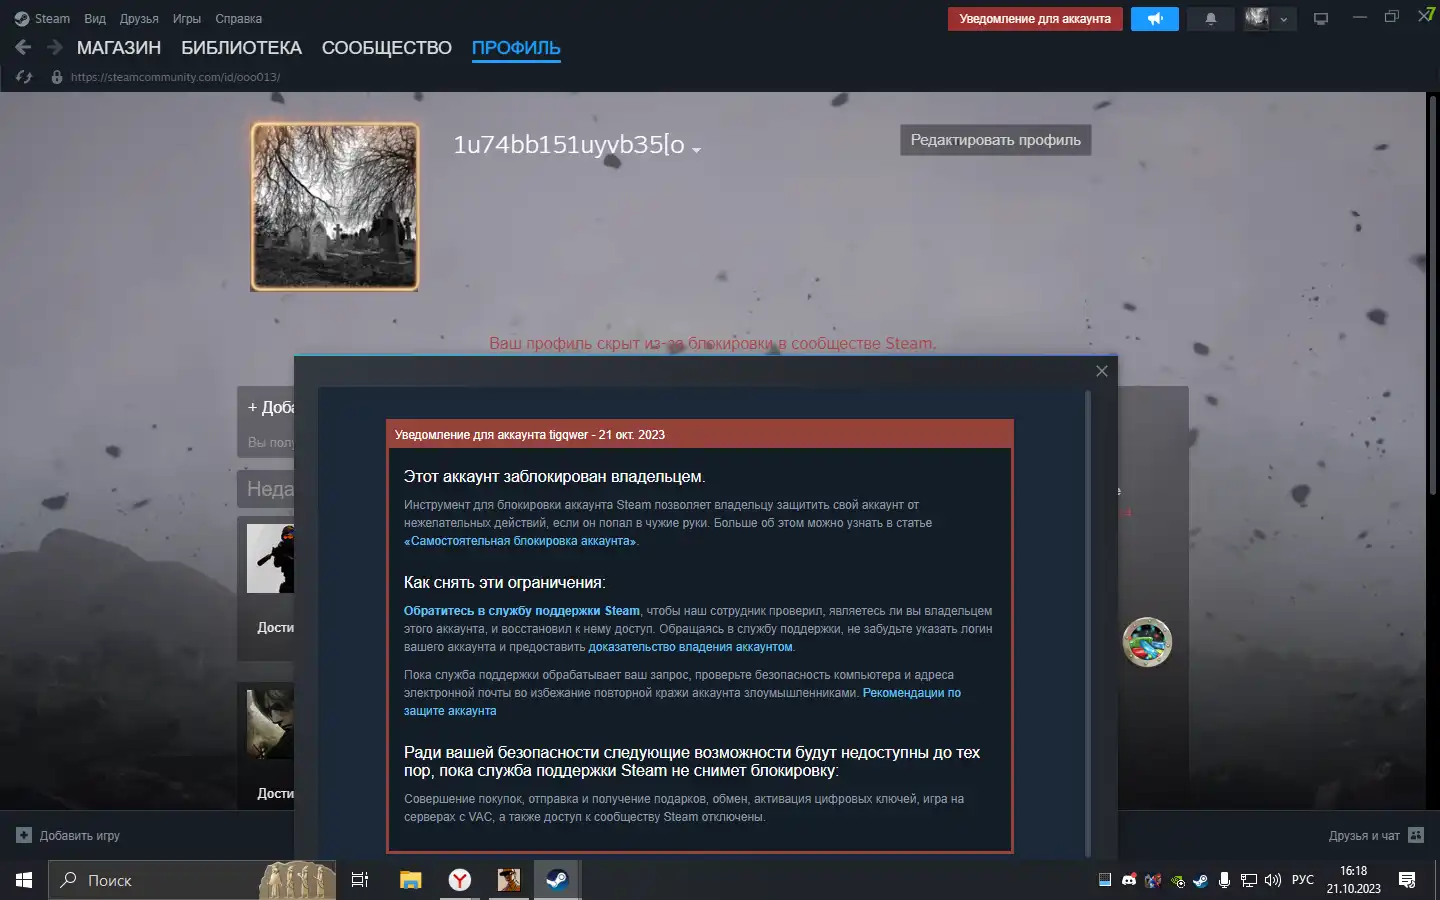The image size is (1440, 900).
Task: Switch to the БИБЛИОТЕКА tab
Action: tap(241, 48)
